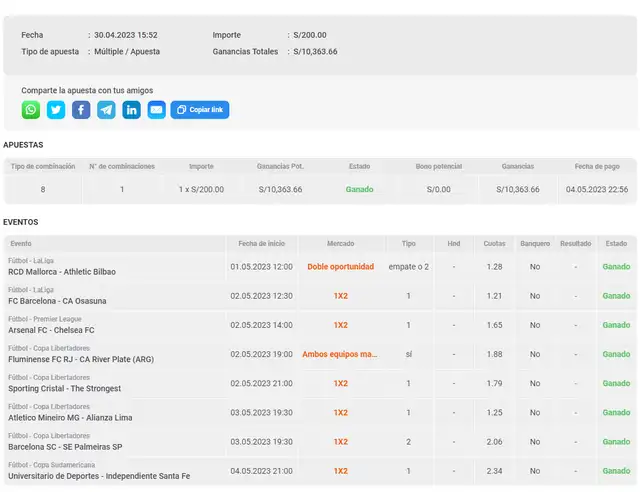The image size is (640, 492).
Task: Click the Fútbol - Copa Sudamericana league label
Action: [51, 465]
